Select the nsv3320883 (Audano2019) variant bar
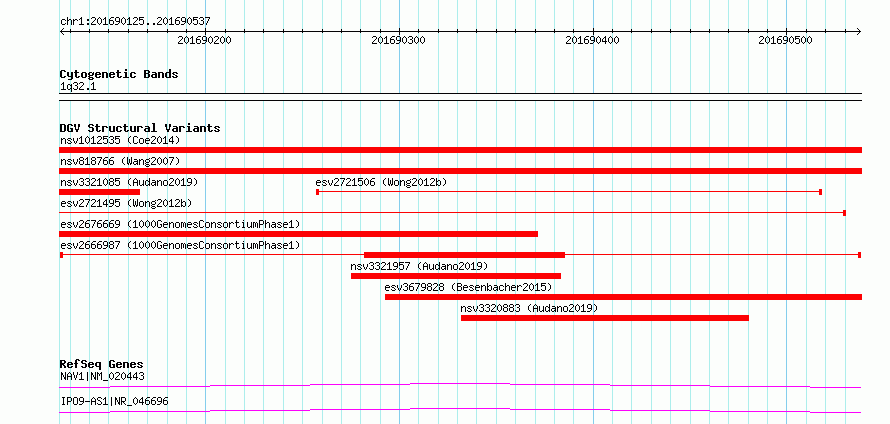890x424 pixels. pyautogui.click(x=604, y=318)
